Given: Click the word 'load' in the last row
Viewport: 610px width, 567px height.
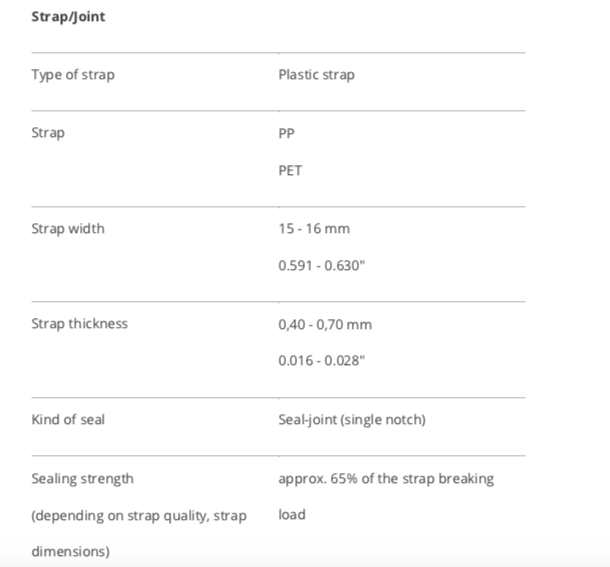Looking at the screenshot, I should [x=292, y=516].
